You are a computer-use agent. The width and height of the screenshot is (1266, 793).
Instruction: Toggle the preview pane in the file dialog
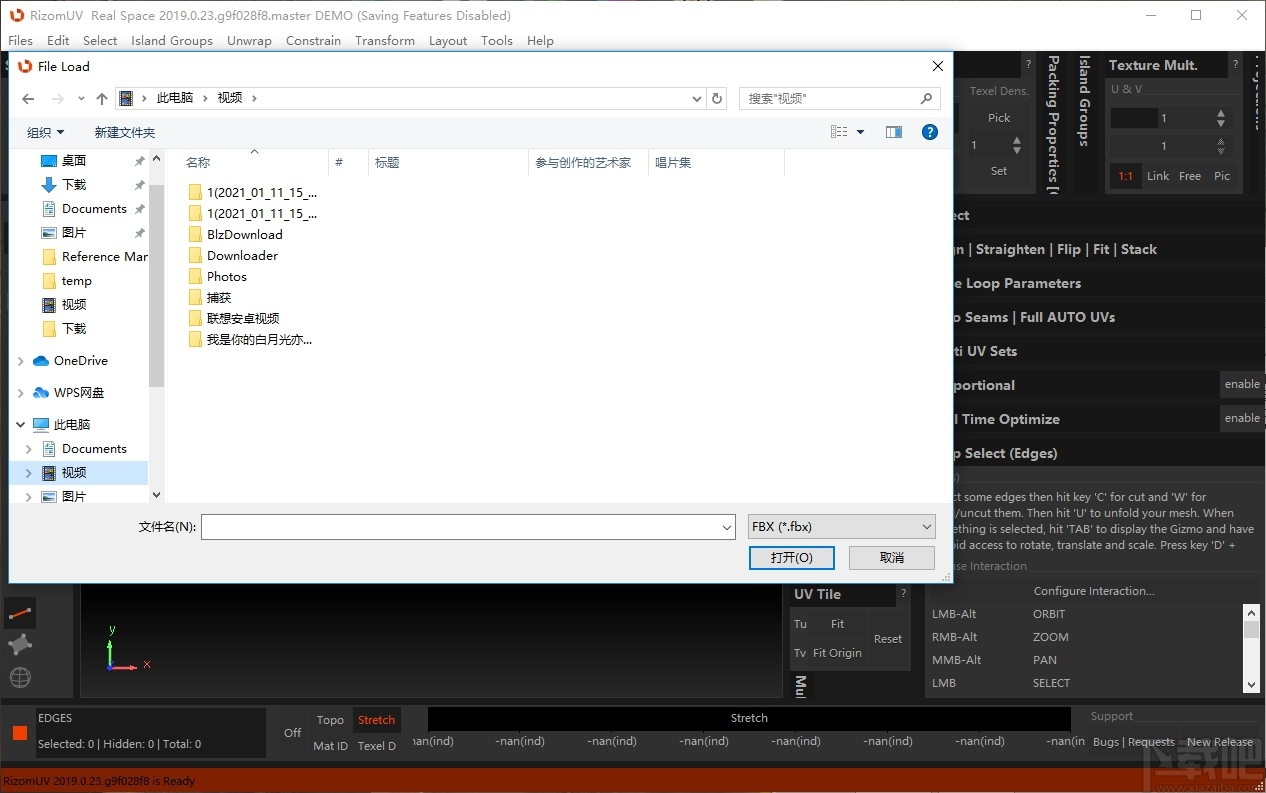[x=893, y=131]
